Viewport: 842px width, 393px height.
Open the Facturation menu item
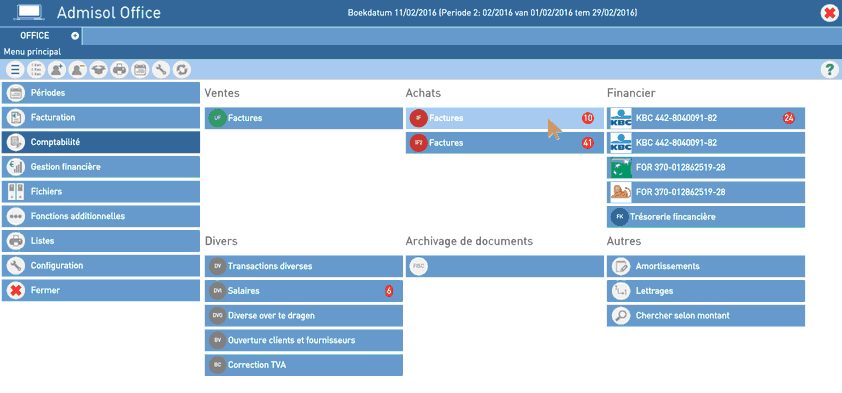101,118
